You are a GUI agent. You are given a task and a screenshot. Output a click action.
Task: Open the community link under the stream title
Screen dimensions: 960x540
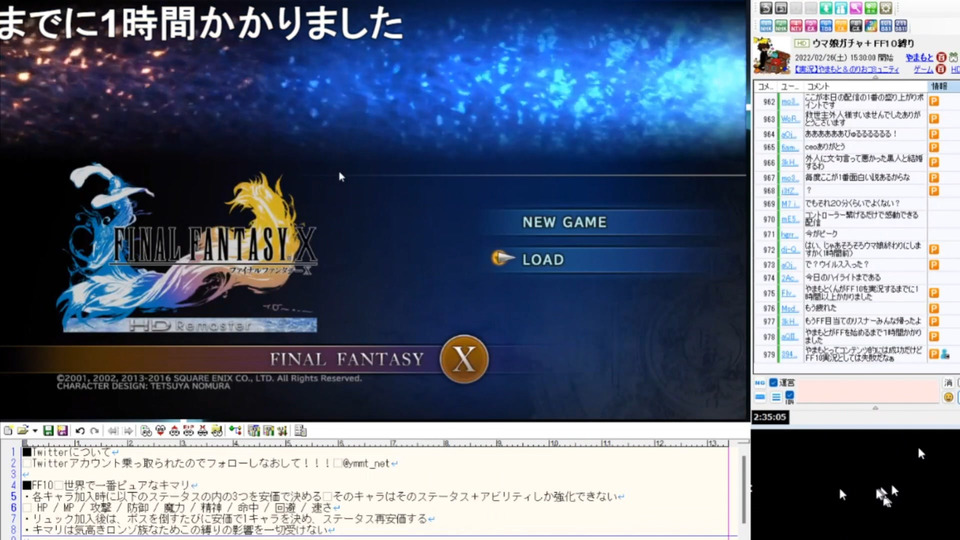(847, 70)
